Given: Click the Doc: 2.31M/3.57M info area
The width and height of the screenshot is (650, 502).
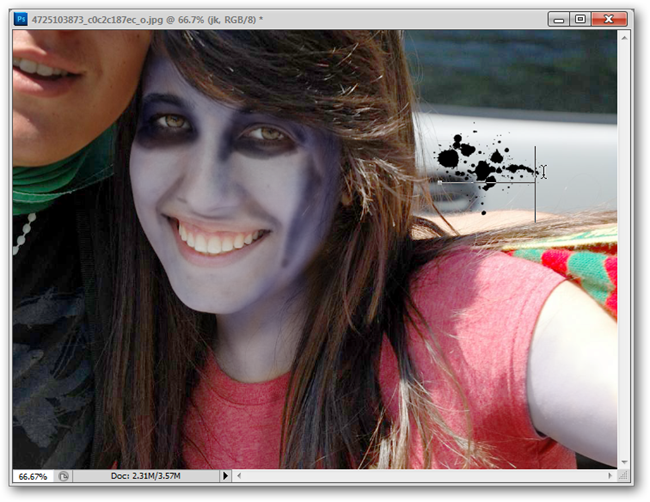Looking at the screenshot, I should click(x=146, y=476).
